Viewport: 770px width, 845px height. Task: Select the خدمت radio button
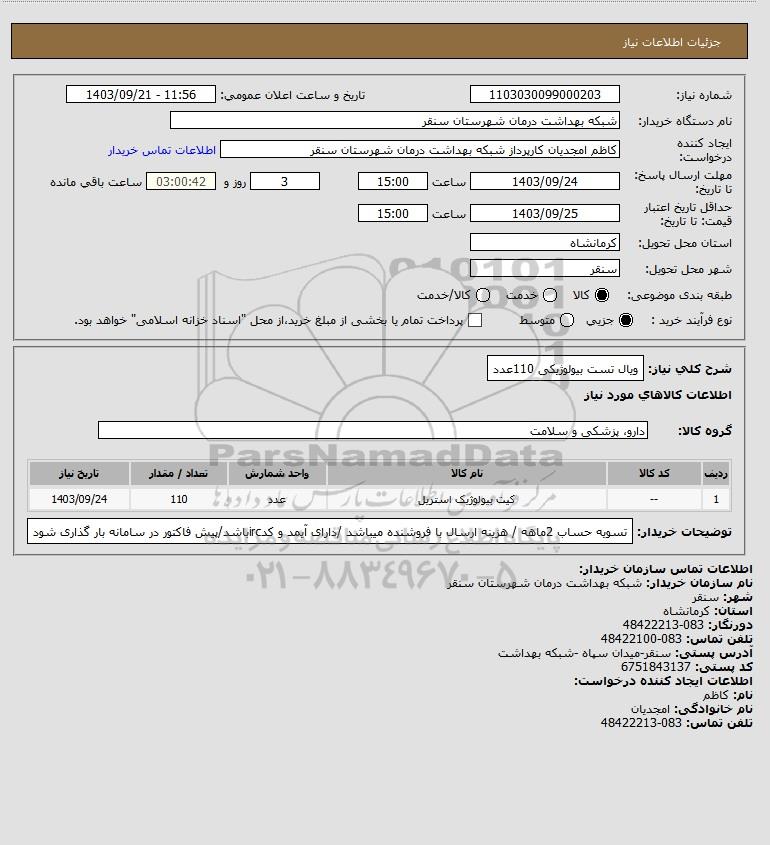click(550, 295)
